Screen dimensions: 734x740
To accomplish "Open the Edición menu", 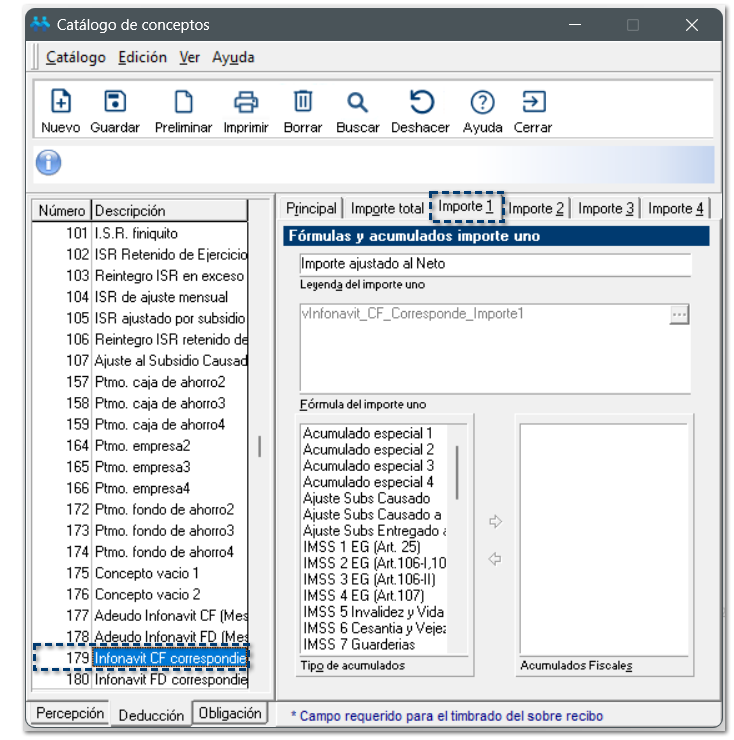I will [x=142, y=57].
